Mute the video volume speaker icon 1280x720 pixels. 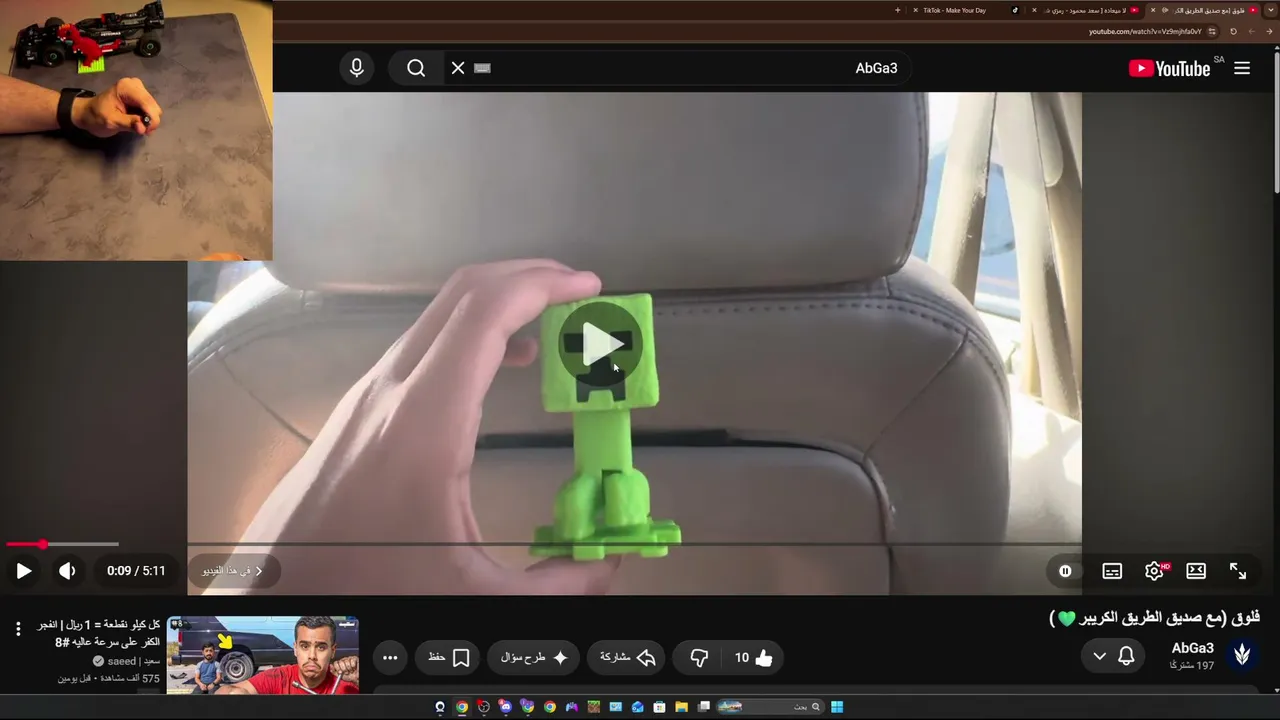coord(67,571)
